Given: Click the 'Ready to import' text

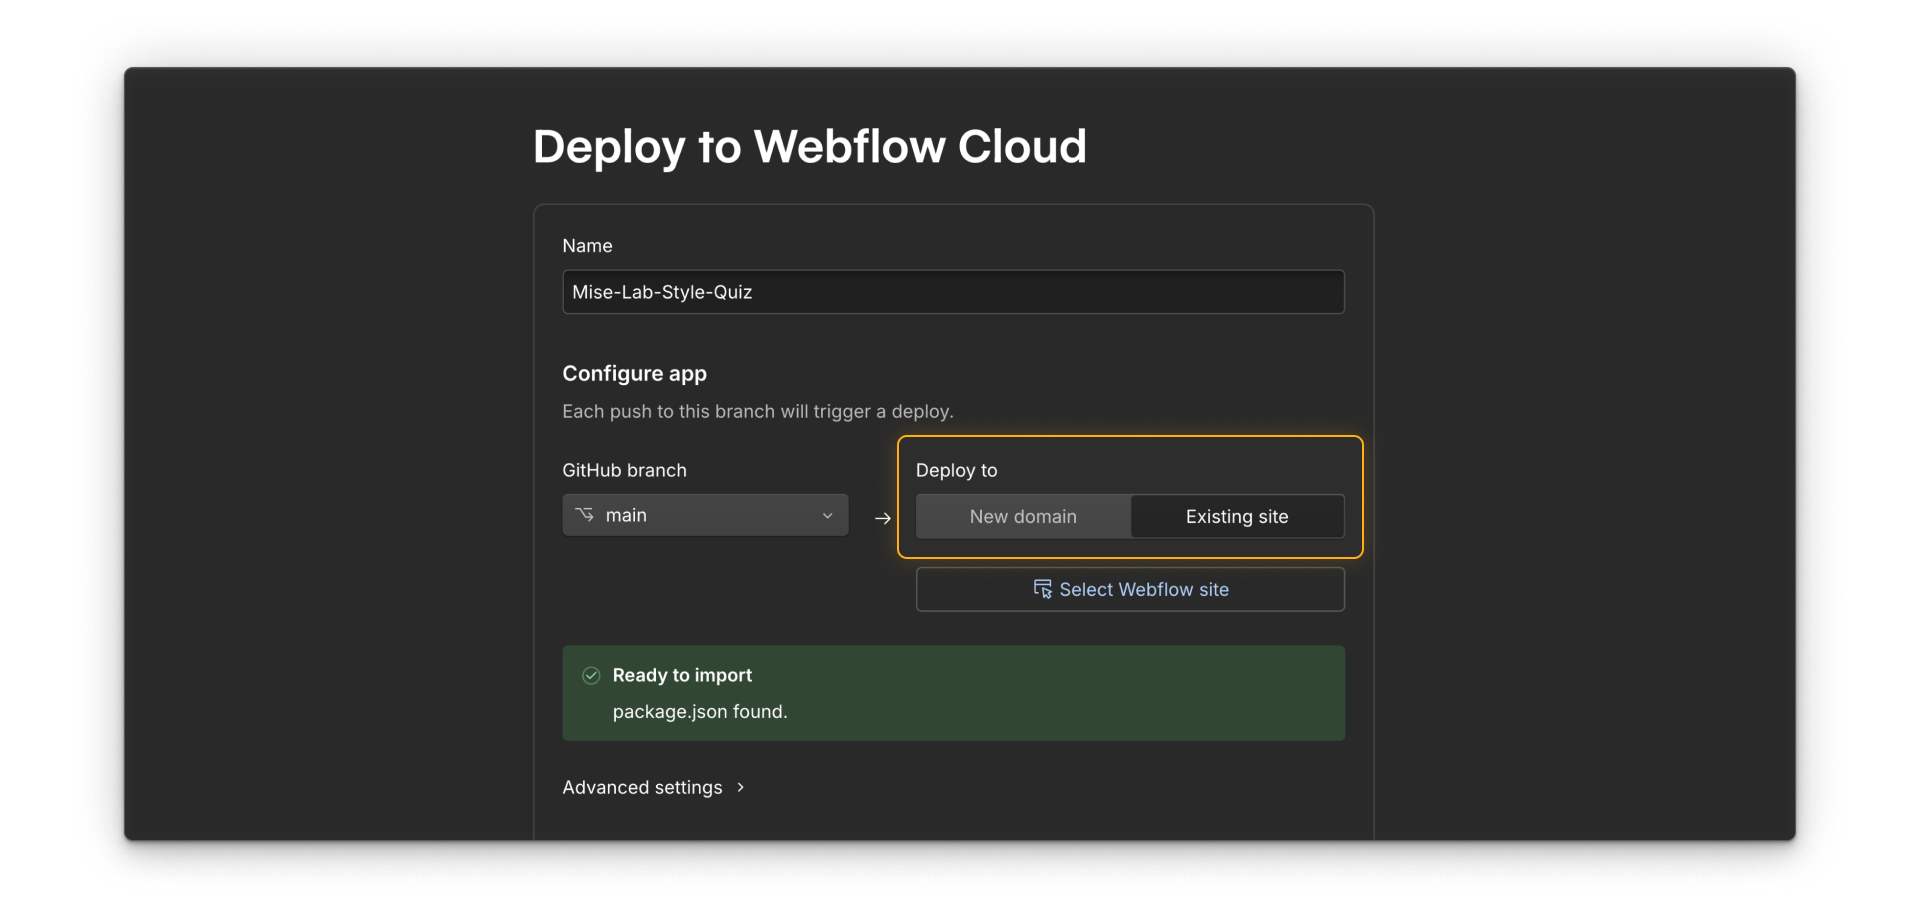Looking at the screenshot, I should point(682,675).
